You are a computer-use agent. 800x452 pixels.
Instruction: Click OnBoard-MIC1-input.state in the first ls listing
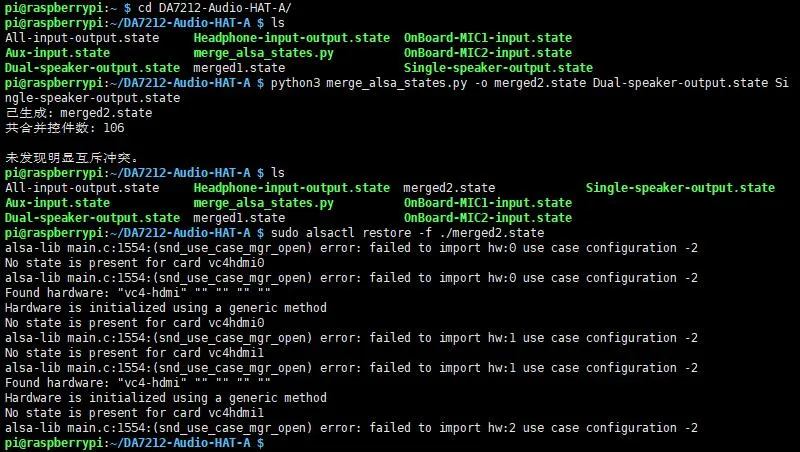(488, 37)
